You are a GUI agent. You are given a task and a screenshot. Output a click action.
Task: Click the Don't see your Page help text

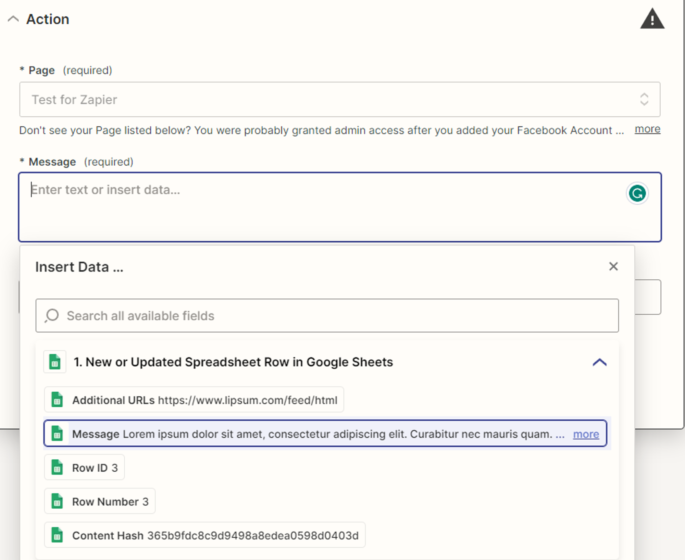pos(321,130)
